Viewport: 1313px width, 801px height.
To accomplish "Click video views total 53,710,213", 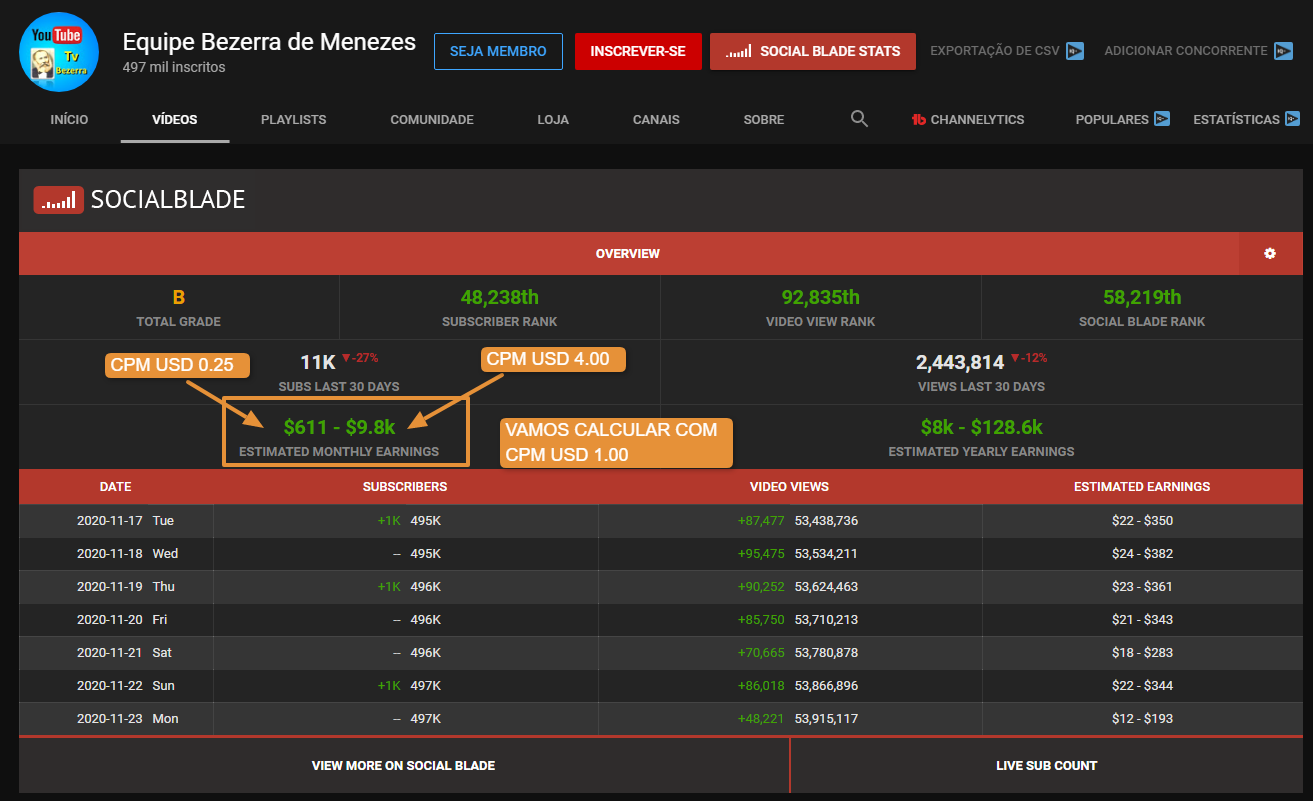I will pos(826,619).
